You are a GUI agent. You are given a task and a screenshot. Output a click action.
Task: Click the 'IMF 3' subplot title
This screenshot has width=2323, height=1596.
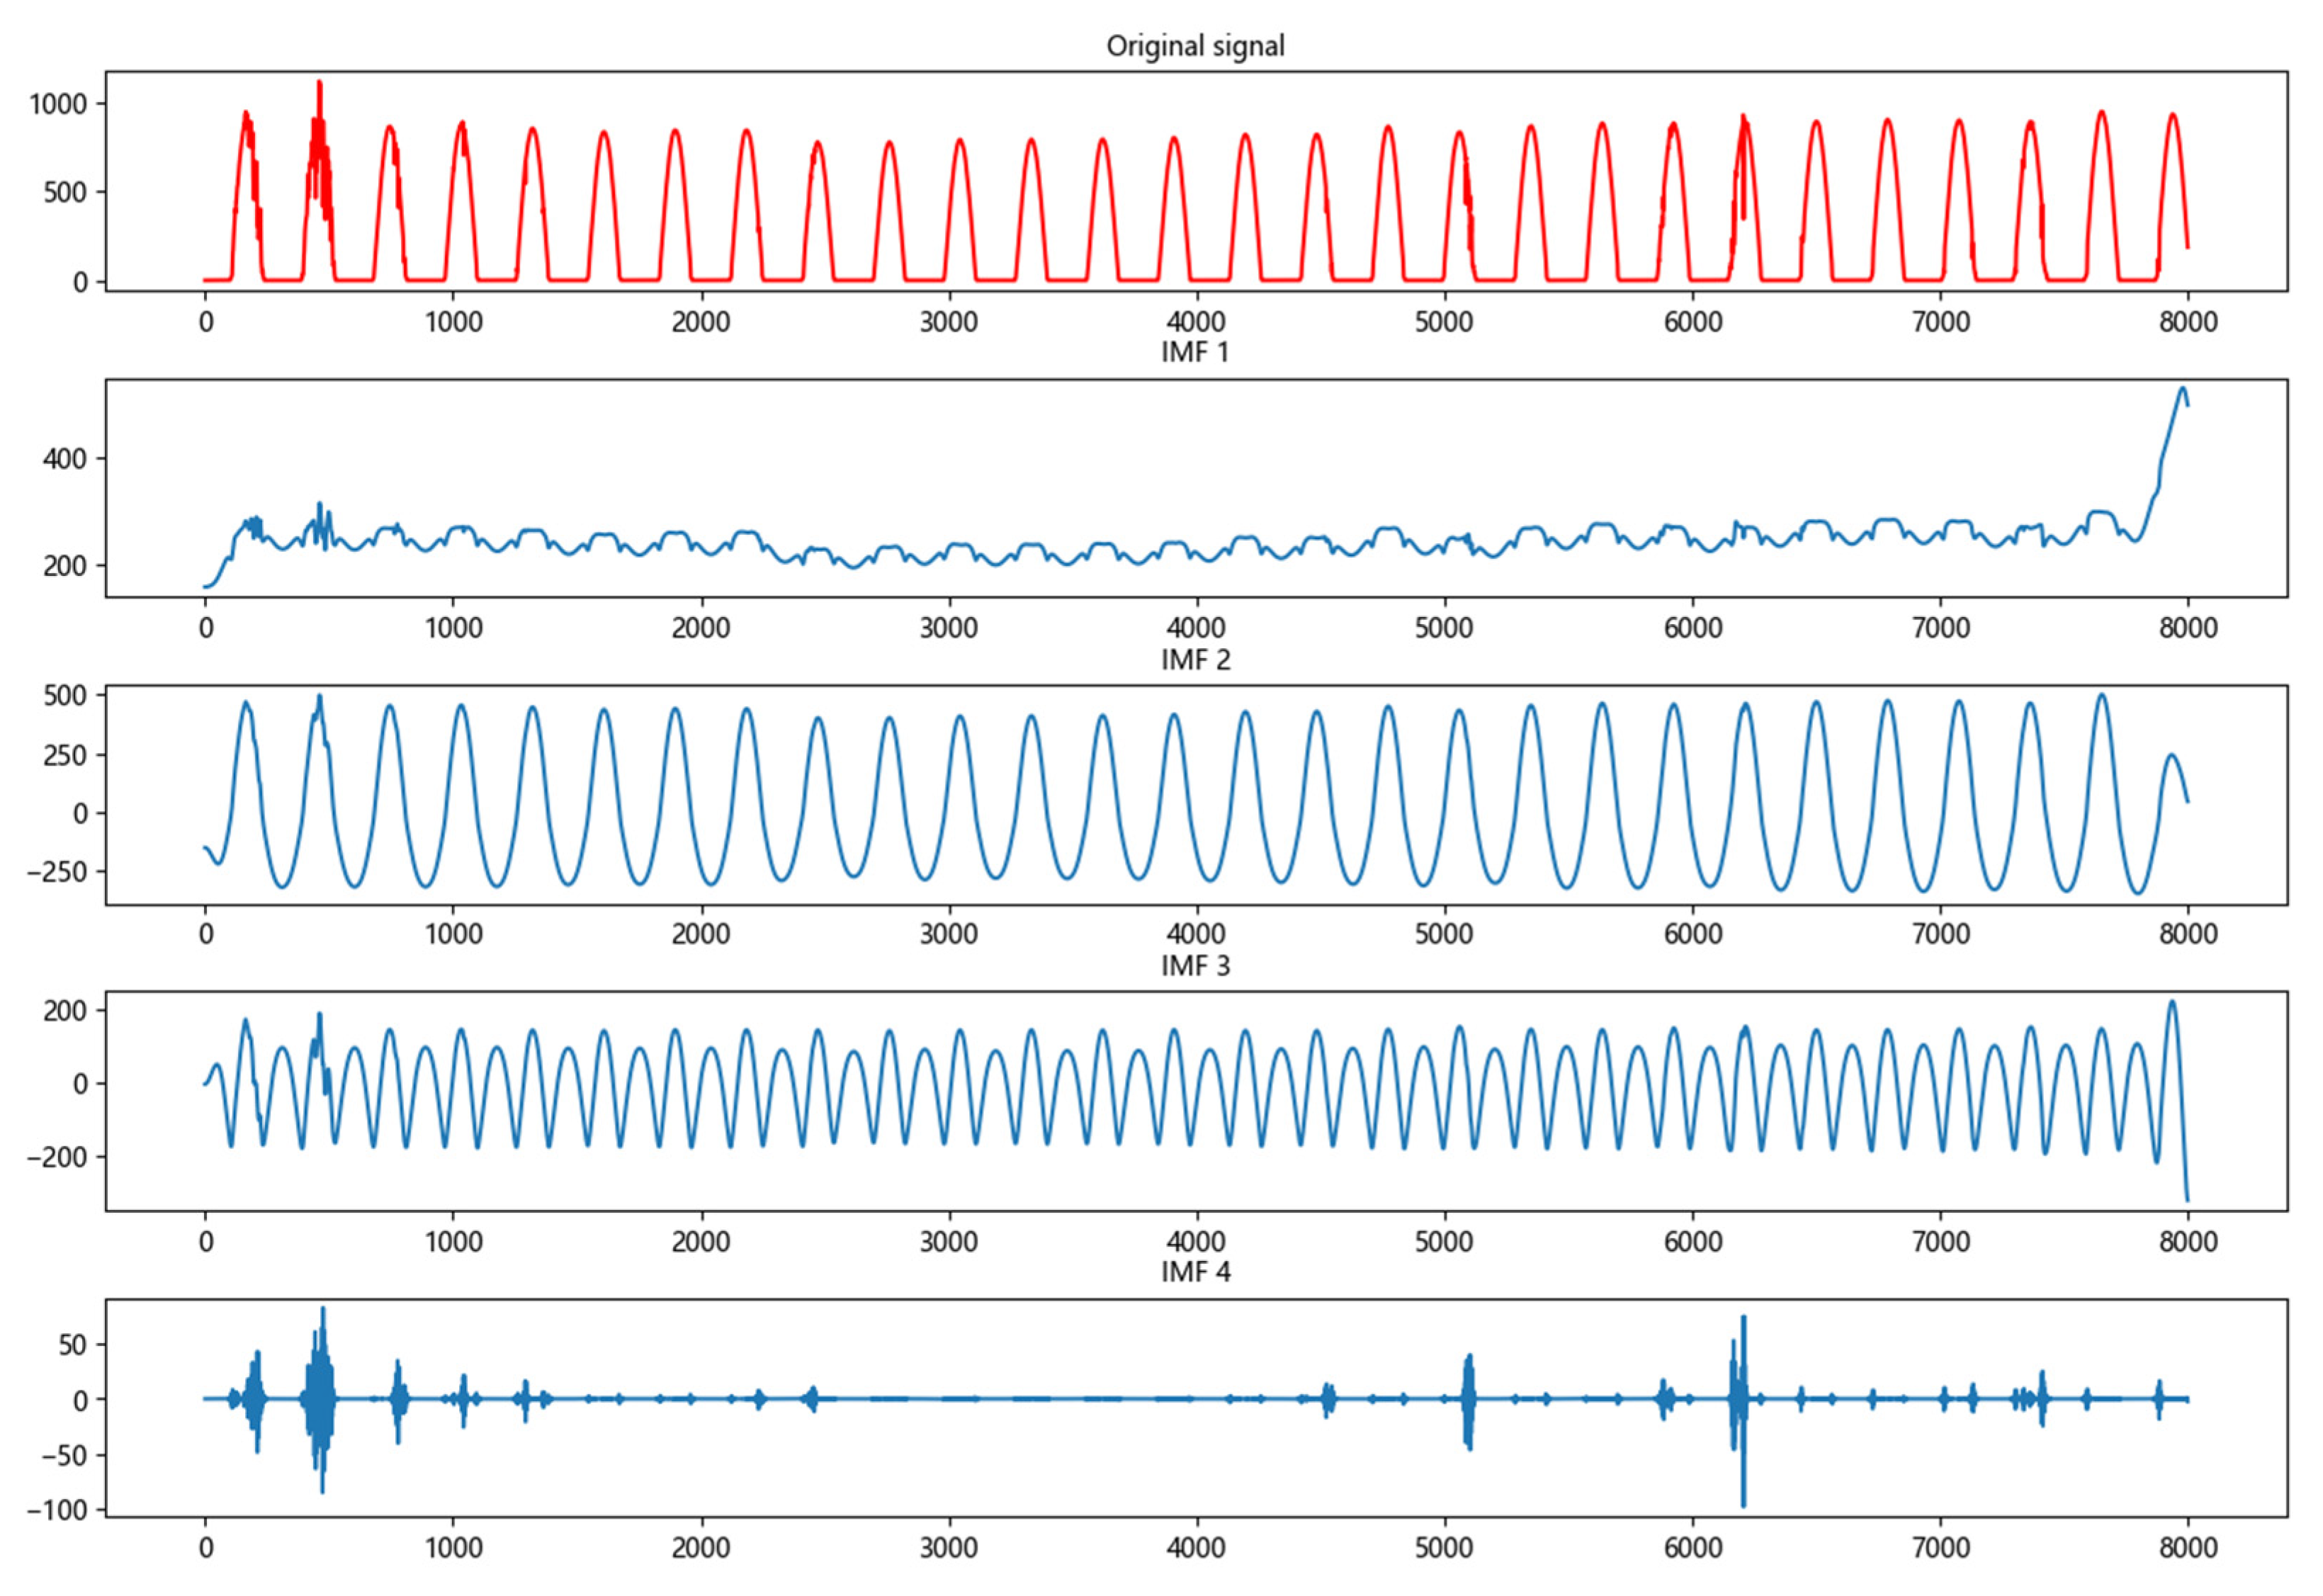(x=1195, y=966)
